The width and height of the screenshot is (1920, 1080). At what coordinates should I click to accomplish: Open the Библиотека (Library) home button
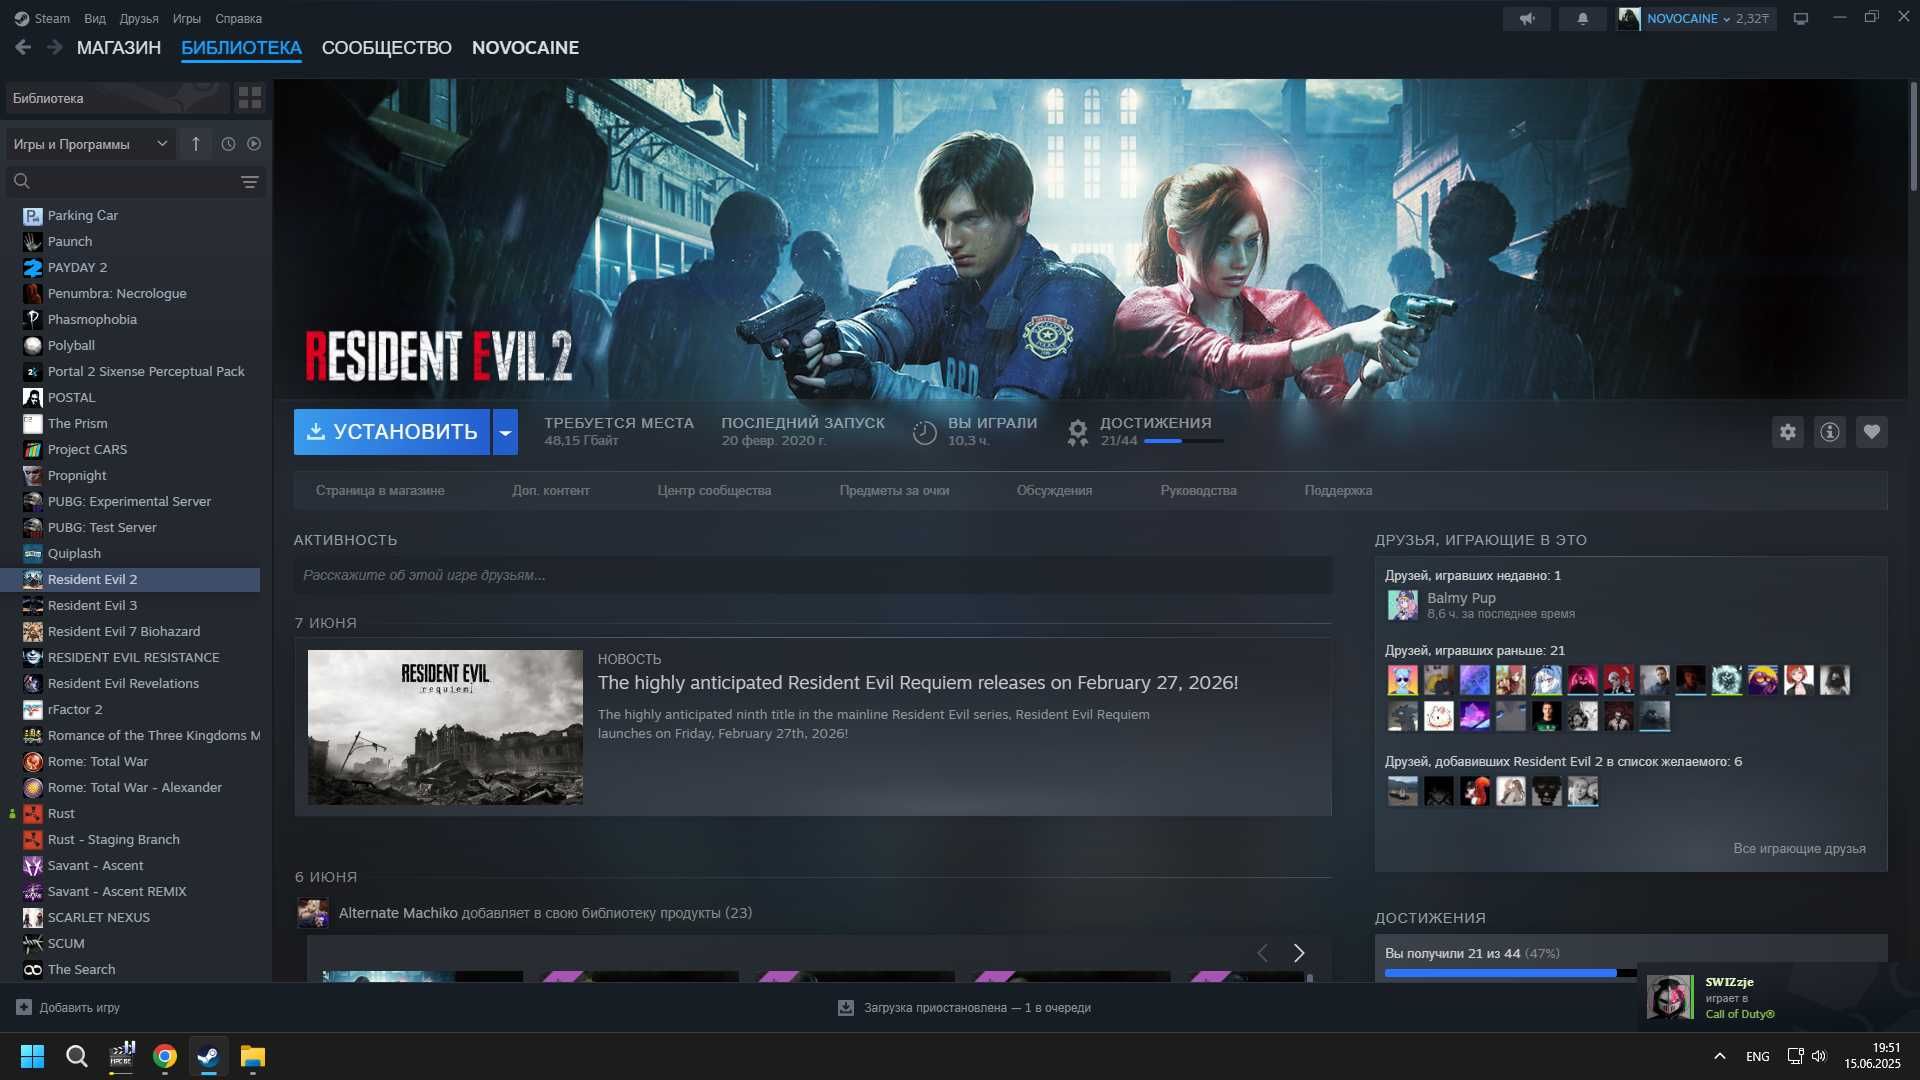(117, 98)
